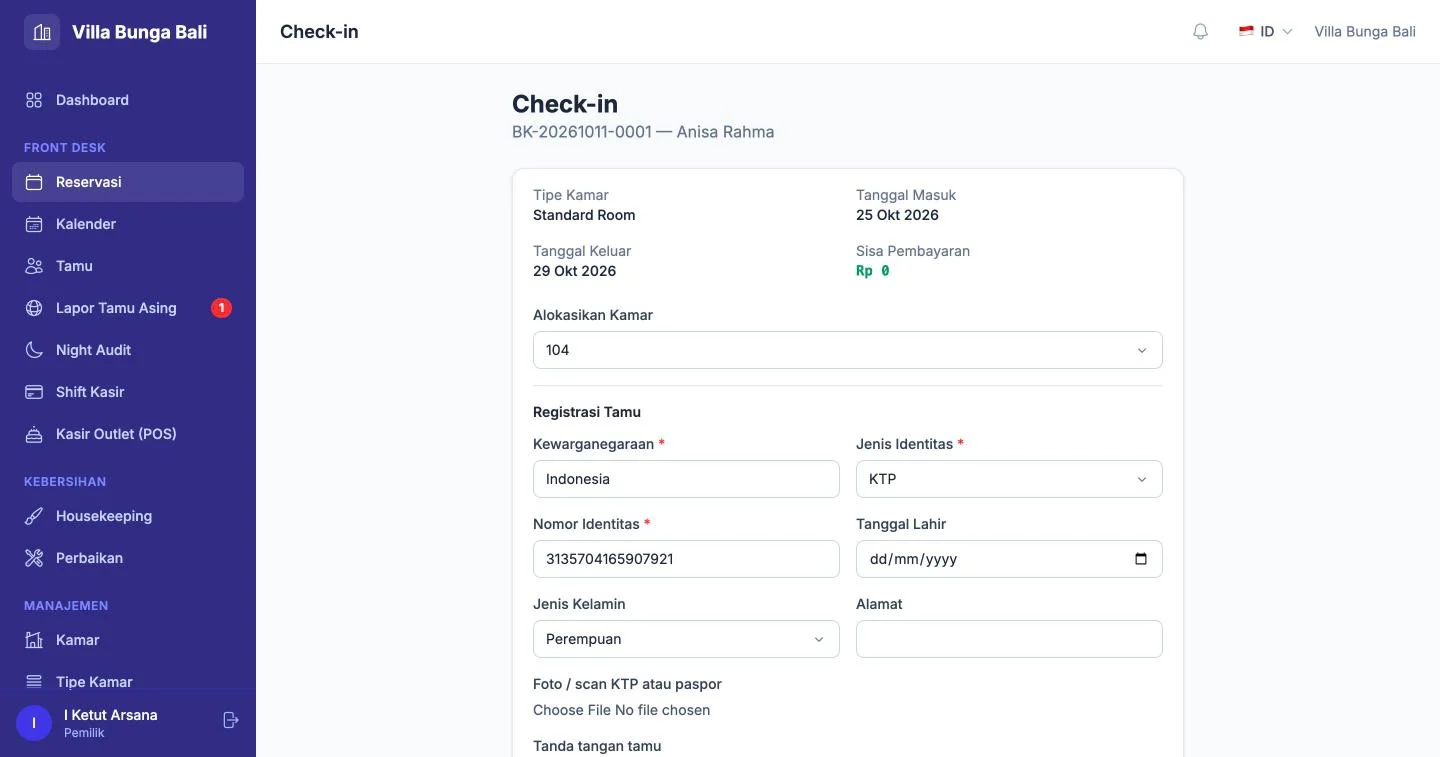The width and height of the screenshot is (1440, 757).
Task: Open the Tamu menu item
Action: pos(128,266)
